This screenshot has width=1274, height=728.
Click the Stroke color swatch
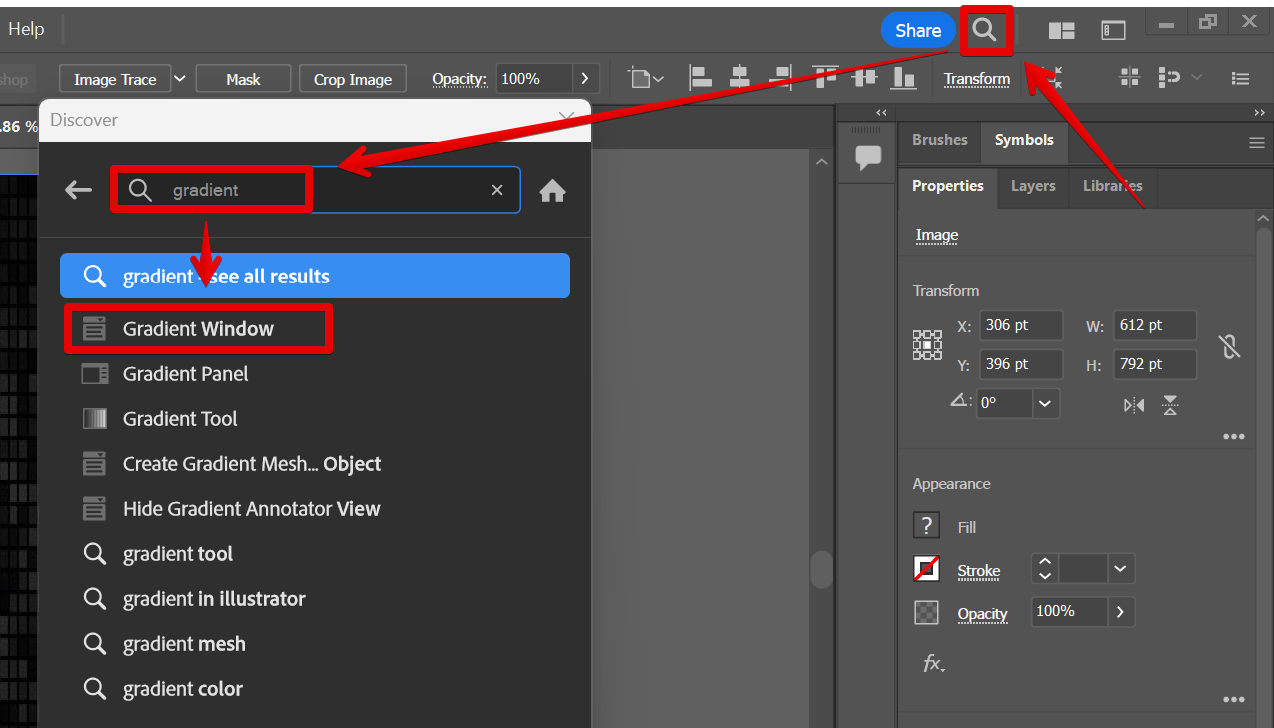927,569
